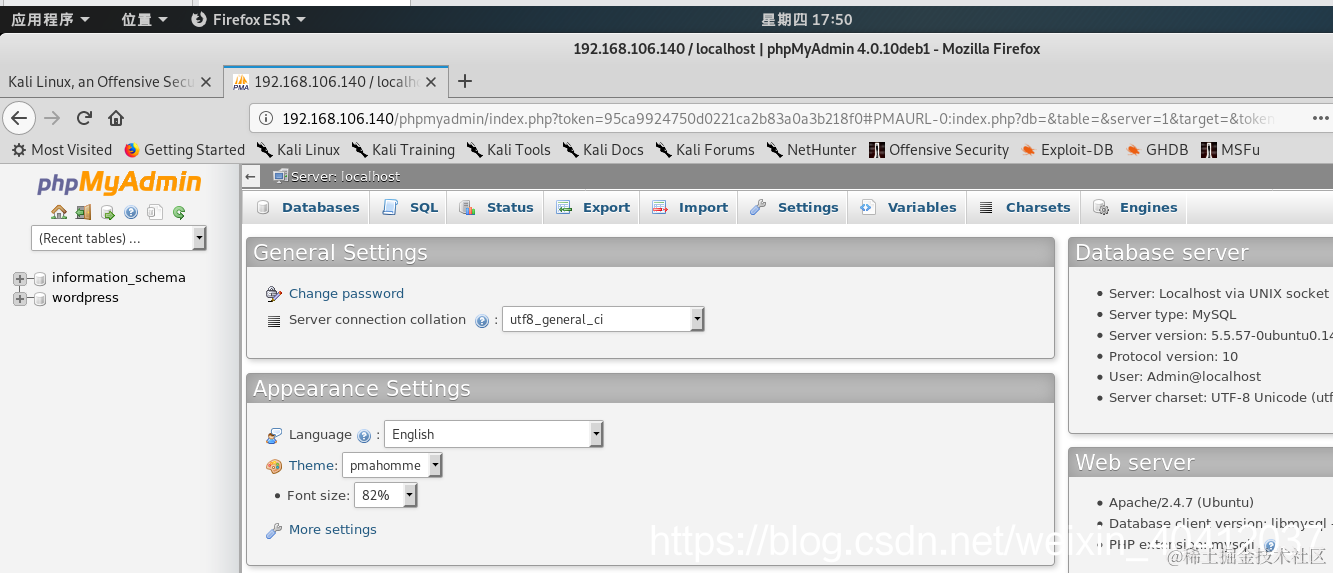Open the 位置 places menu
The height and width of the screenshot is (573, 1333).
[x=145, y=19]
